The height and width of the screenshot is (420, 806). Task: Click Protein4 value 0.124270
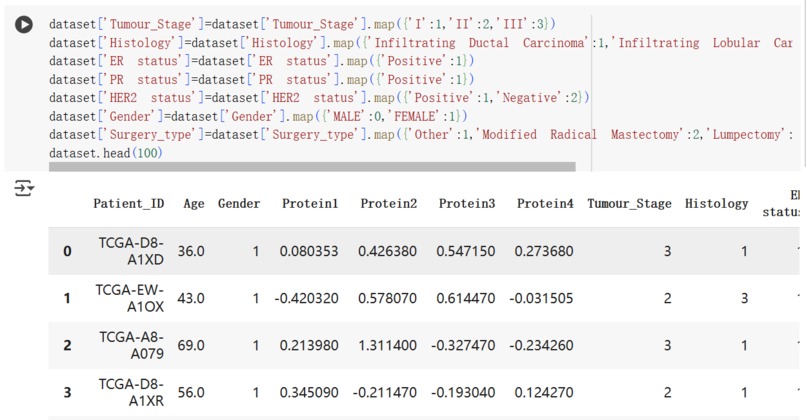pos(544,393)
